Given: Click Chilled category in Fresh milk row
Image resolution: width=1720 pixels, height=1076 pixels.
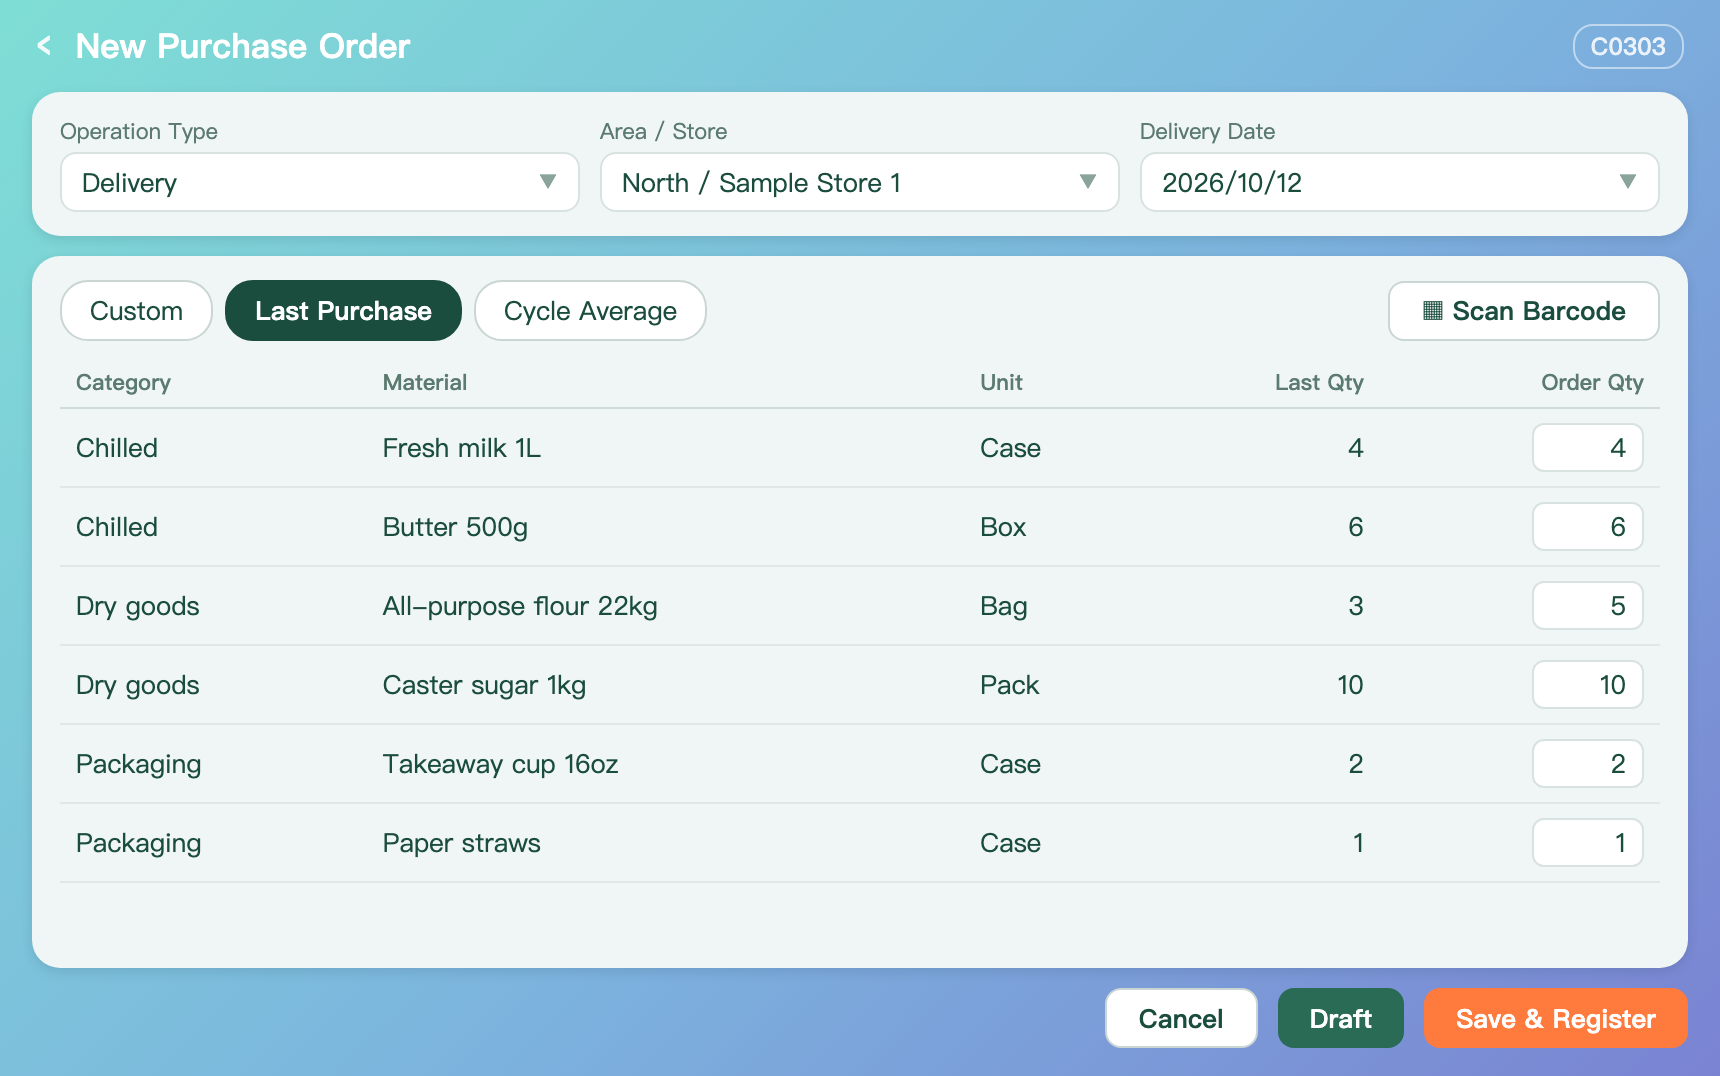Looking at the screenshot, I should (x=117, y=448).
